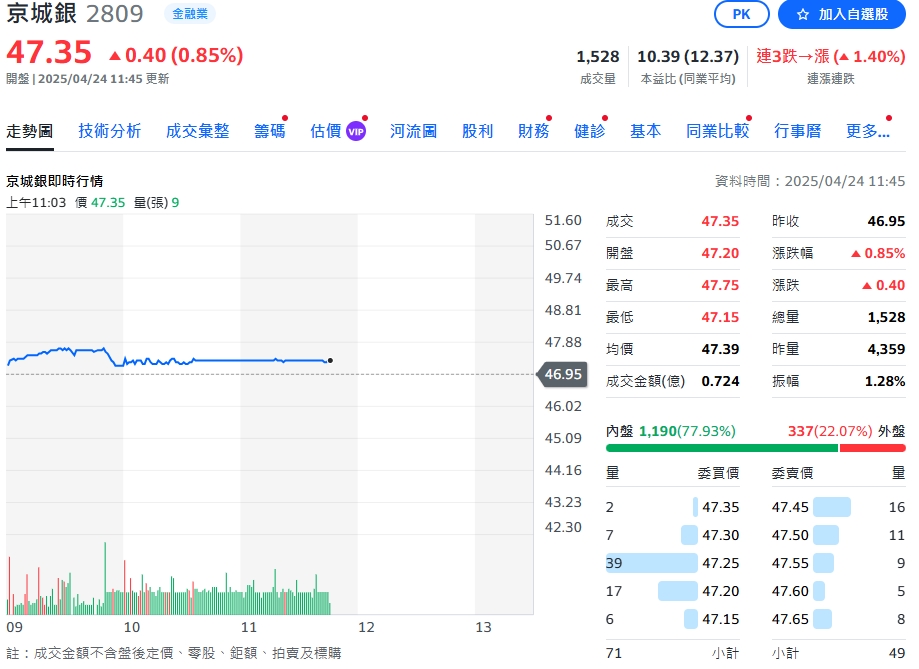Open the 河流圖 tab
Screen dimensions: 919x669
413,131
